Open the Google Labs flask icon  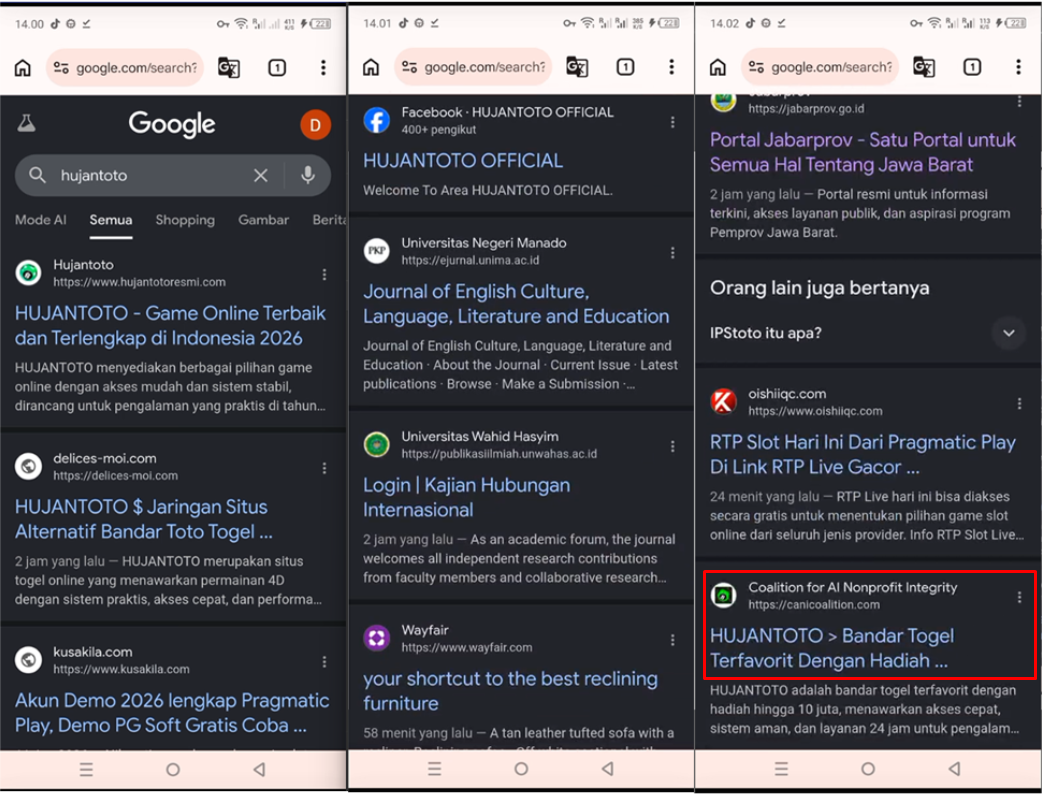(x=26, y=123)
